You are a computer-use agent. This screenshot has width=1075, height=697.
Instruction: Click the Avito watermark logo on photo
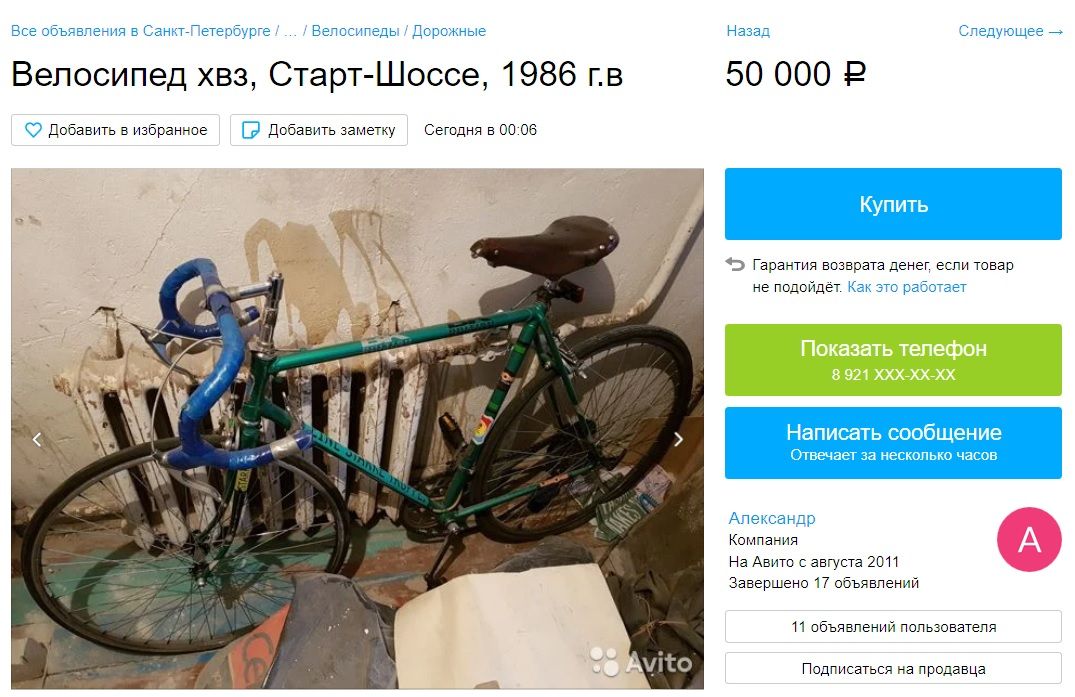[x=641, y=662]
